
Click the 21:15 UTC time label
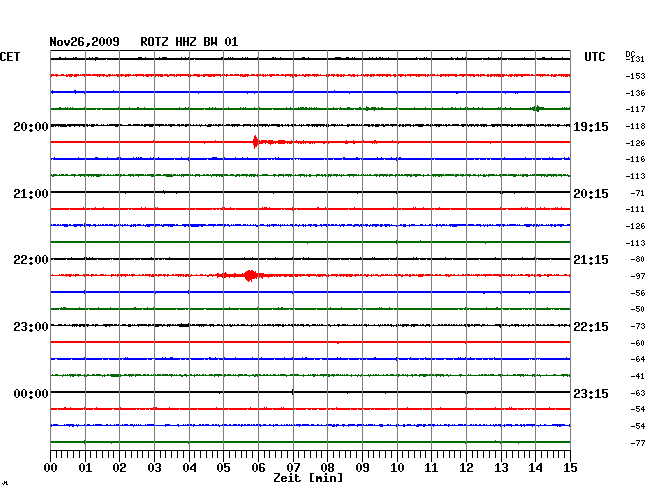click(591, 260)
